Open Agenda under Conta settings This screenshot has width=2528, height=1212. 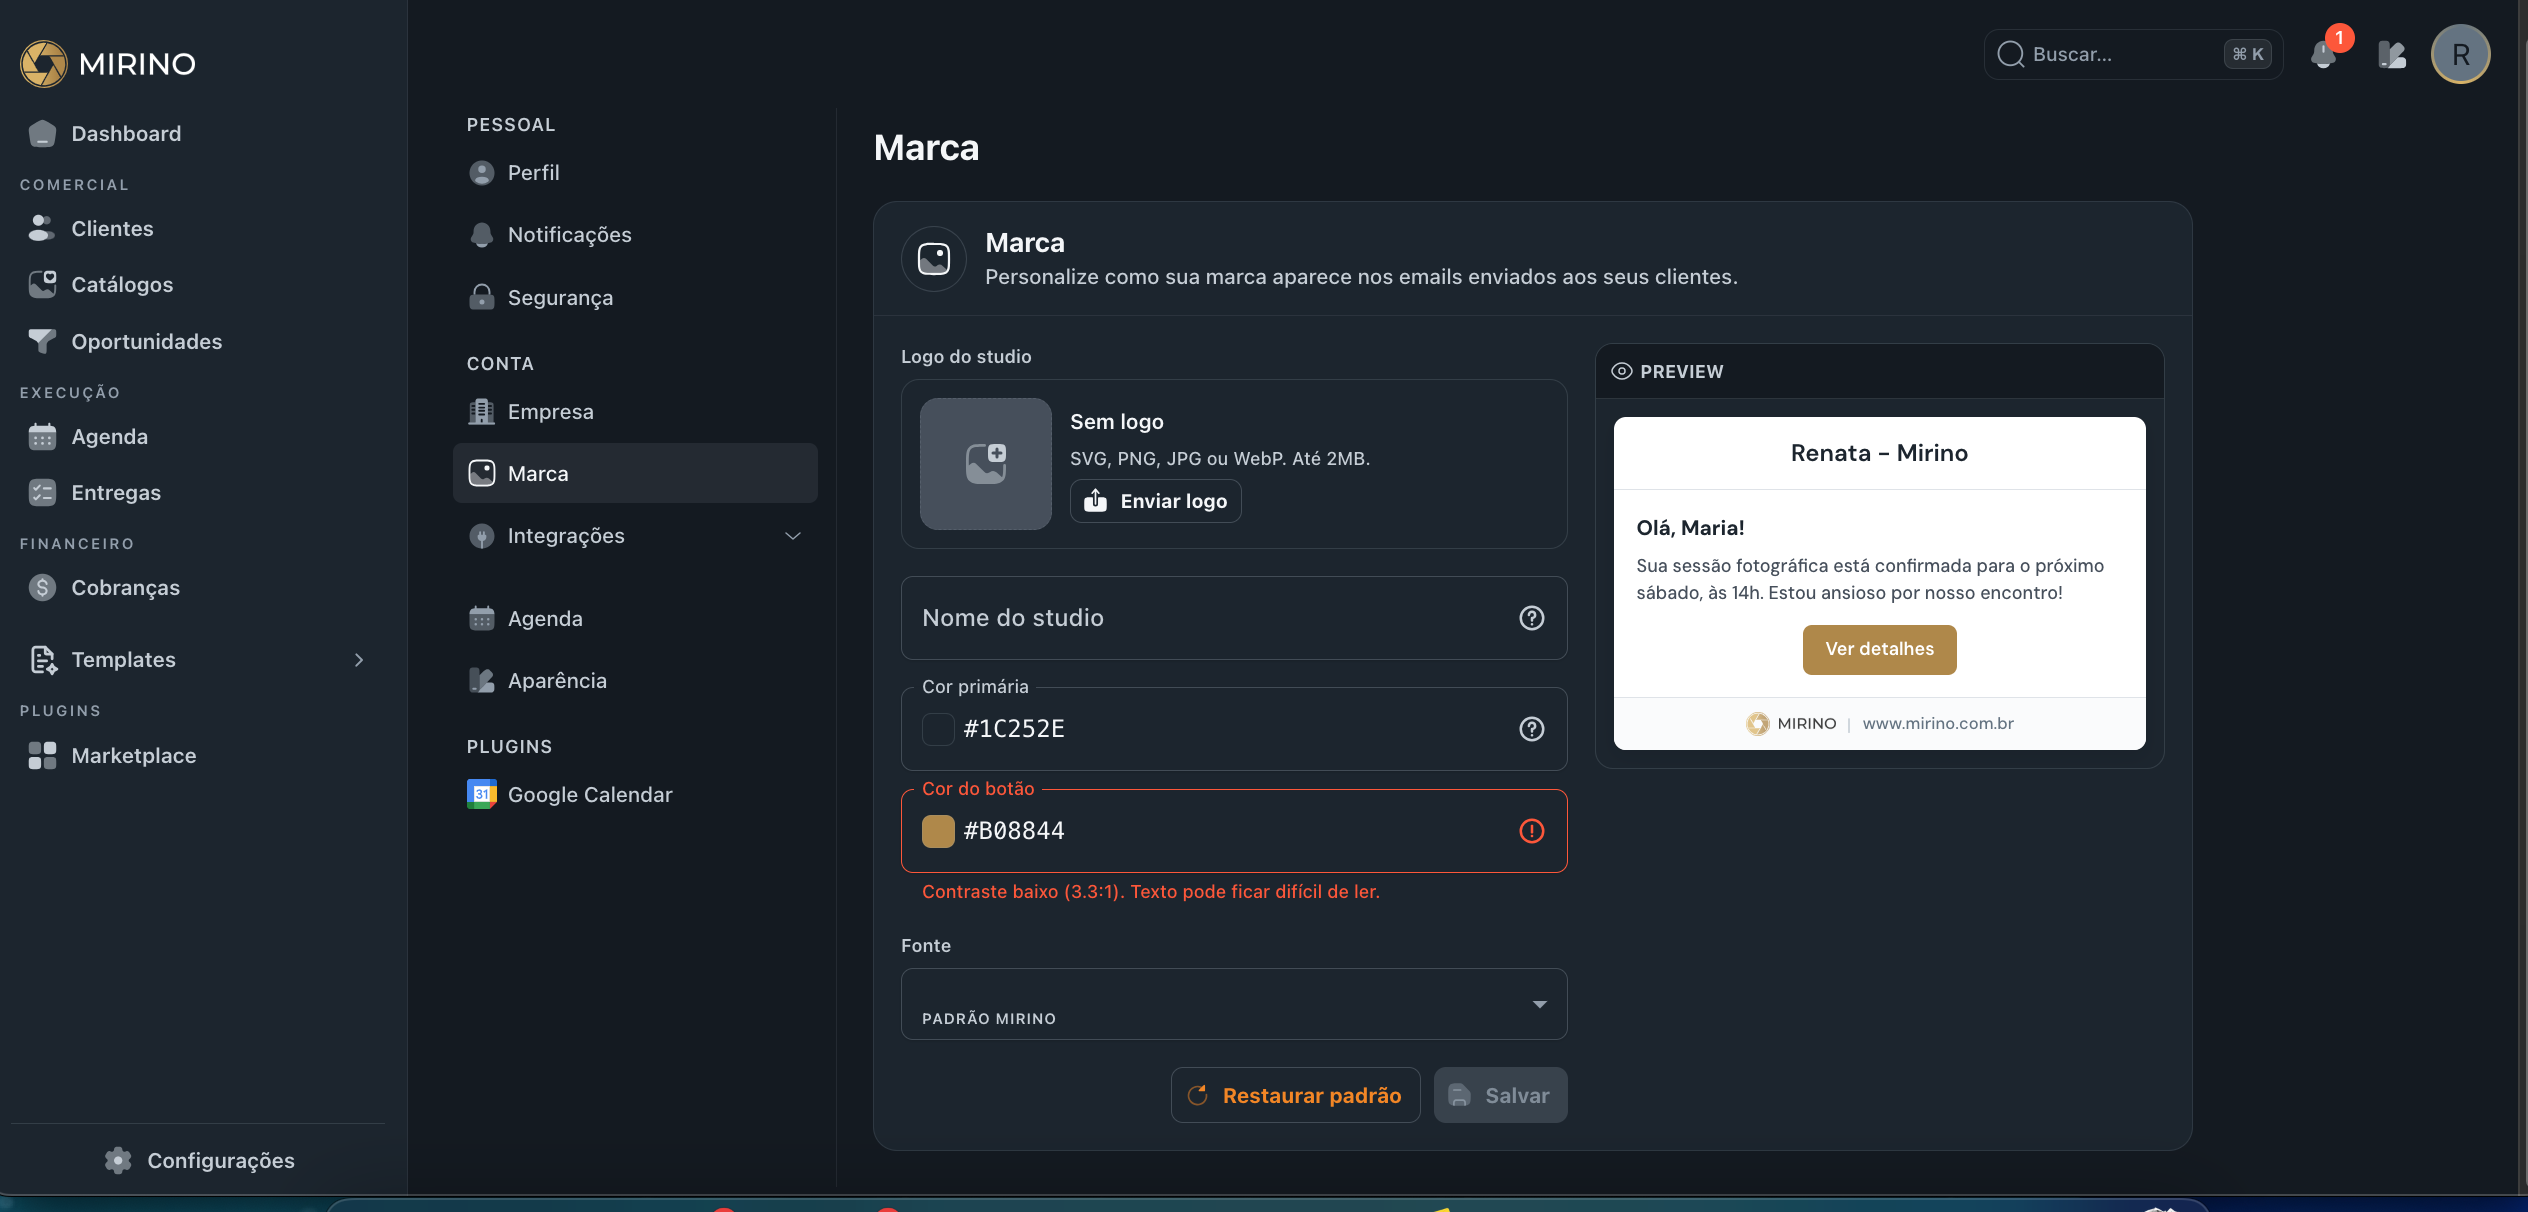coord(635,619)
